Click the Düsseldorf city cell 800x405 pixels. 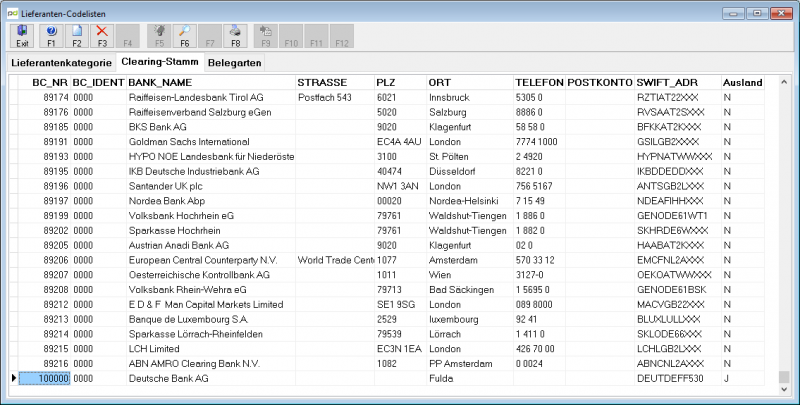(470, 171)
